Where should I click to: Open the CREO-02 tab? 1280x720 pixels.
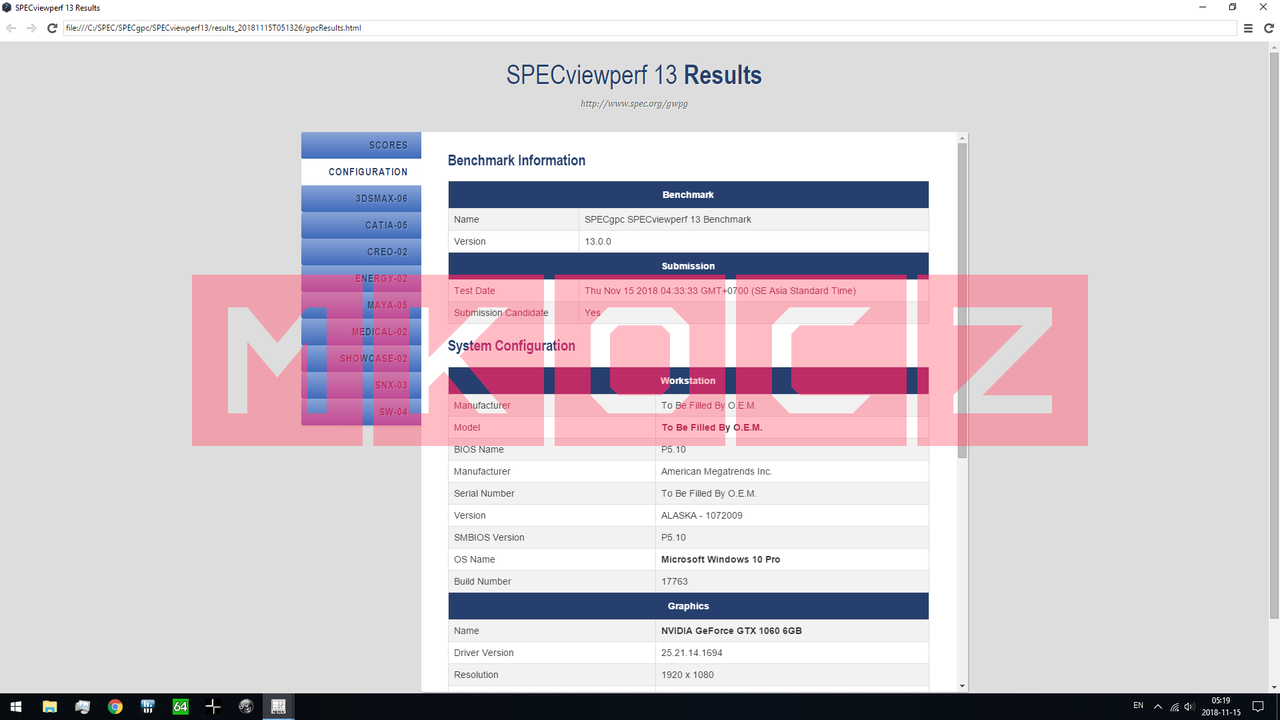[x=361, y=252]
